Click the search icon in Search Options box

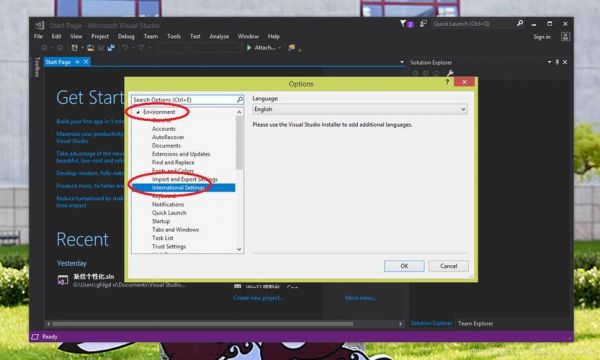[x=240, y=99]
